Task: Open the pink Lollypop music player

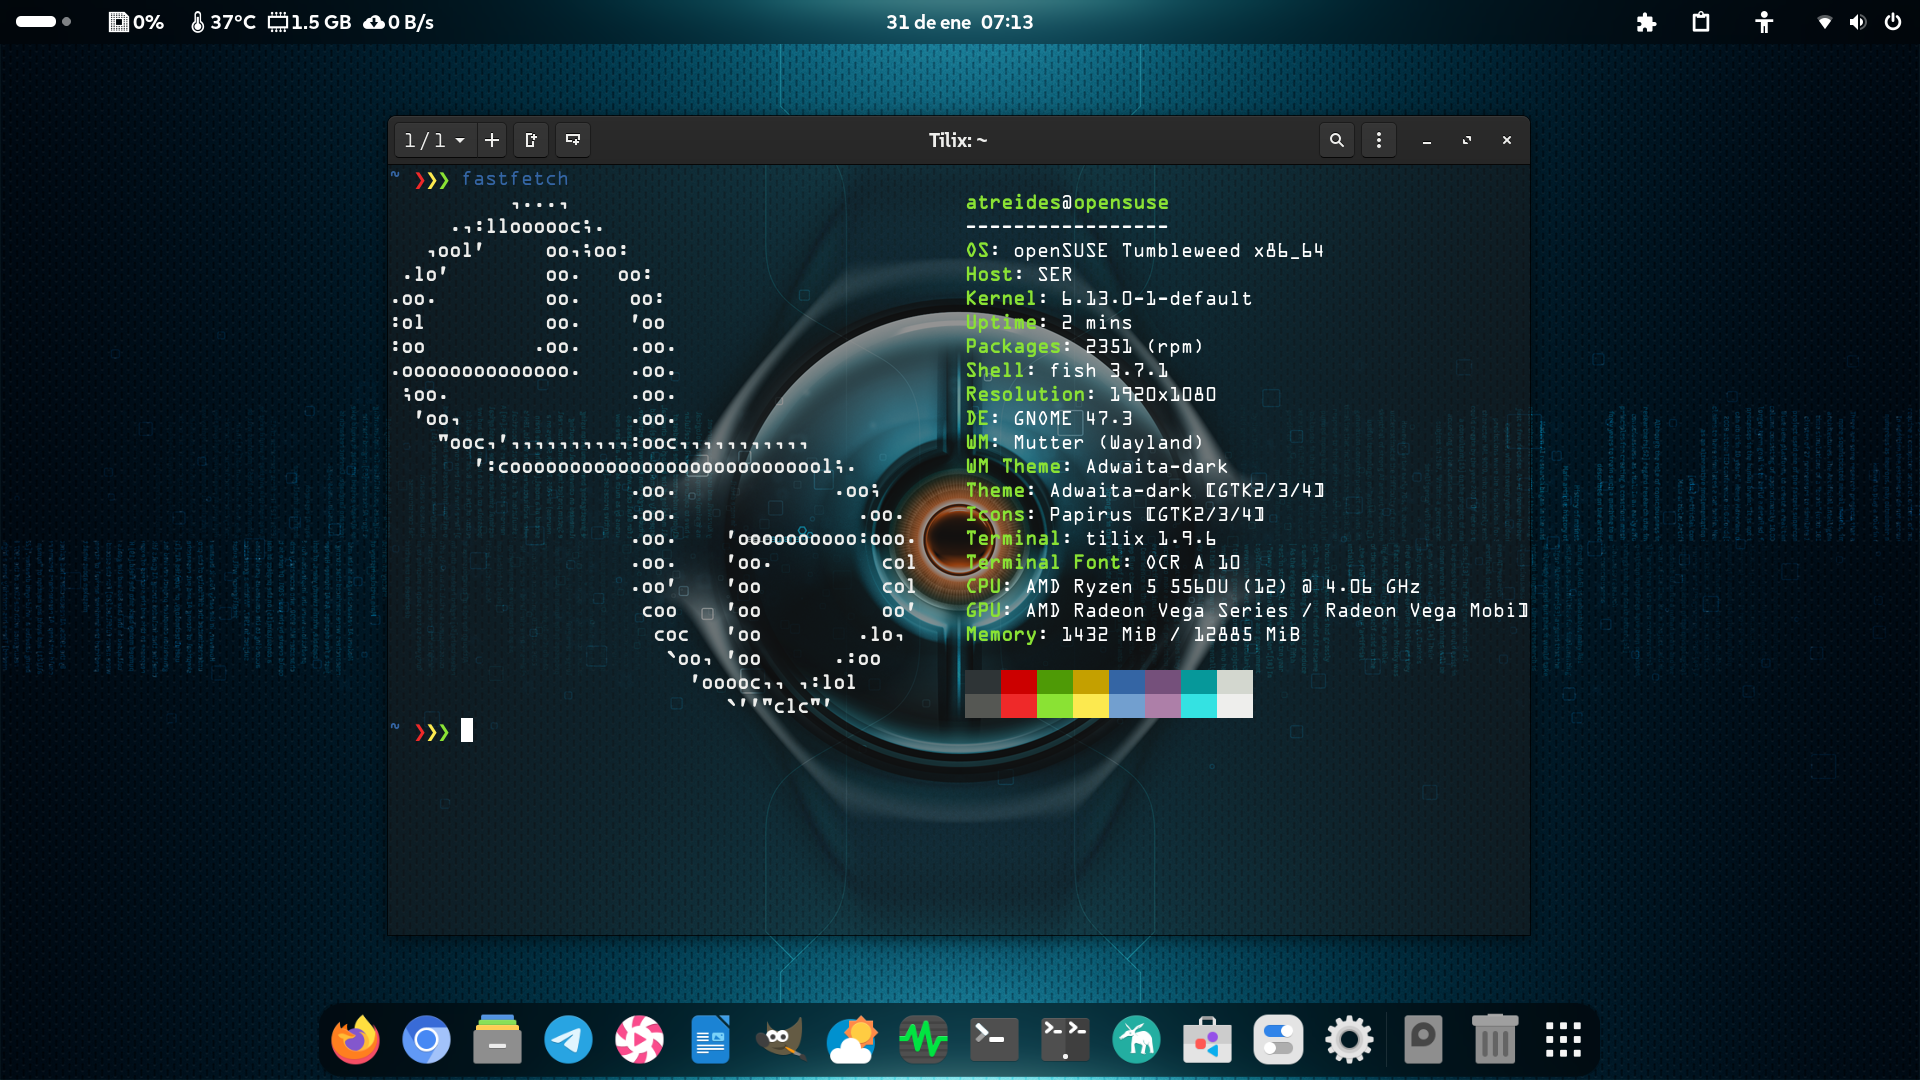Action: [639, 1040]
